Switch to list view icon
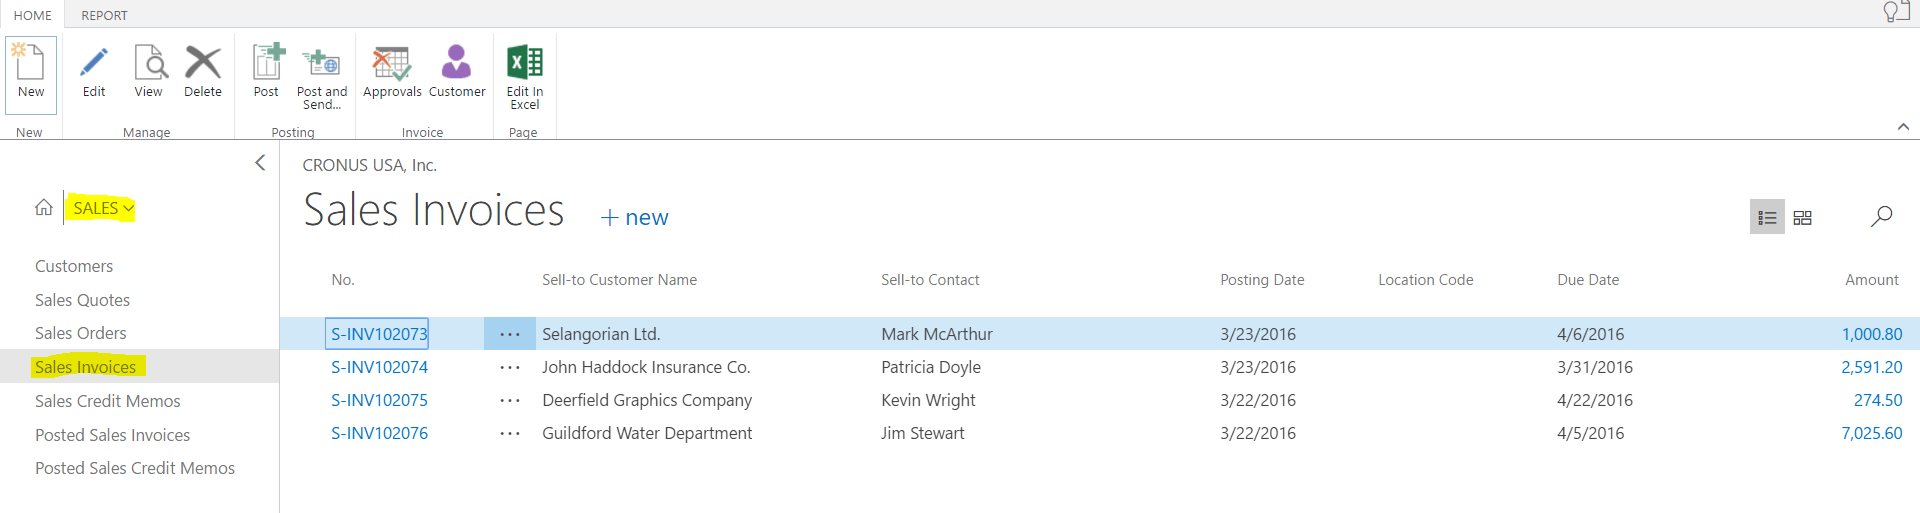Viewport: 1920px width, 513px height. point(1767,217)
